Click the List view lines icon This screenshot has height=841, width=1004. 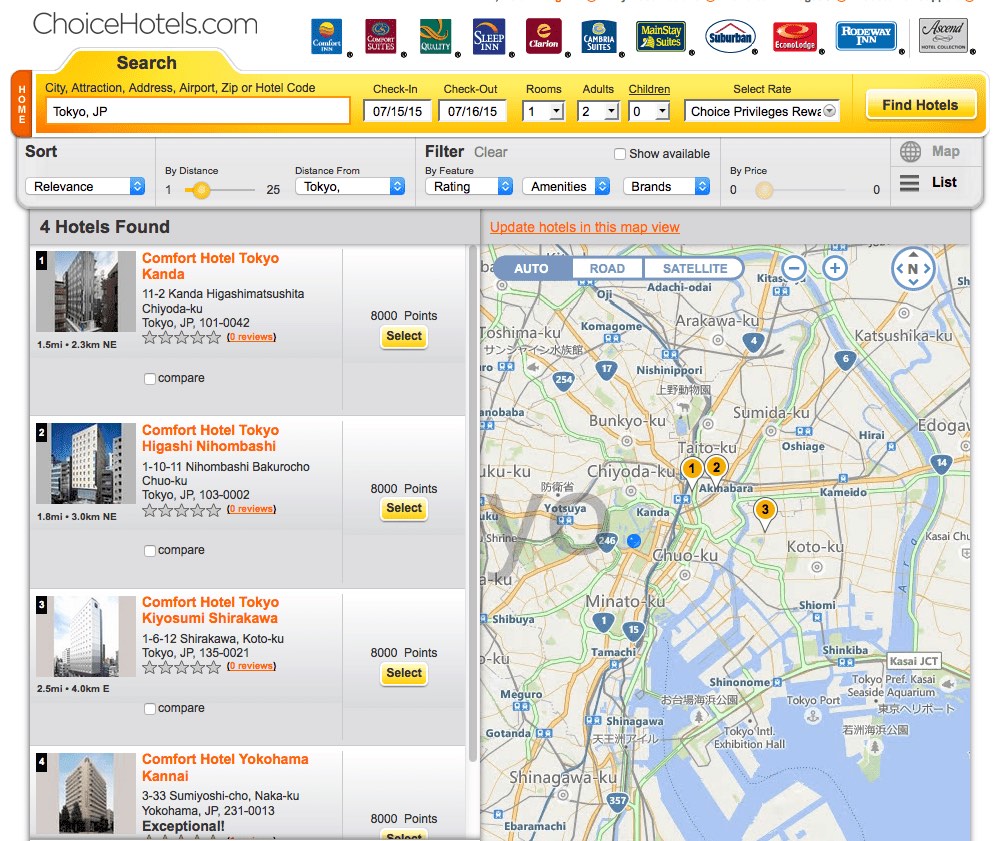pos(909,183)
